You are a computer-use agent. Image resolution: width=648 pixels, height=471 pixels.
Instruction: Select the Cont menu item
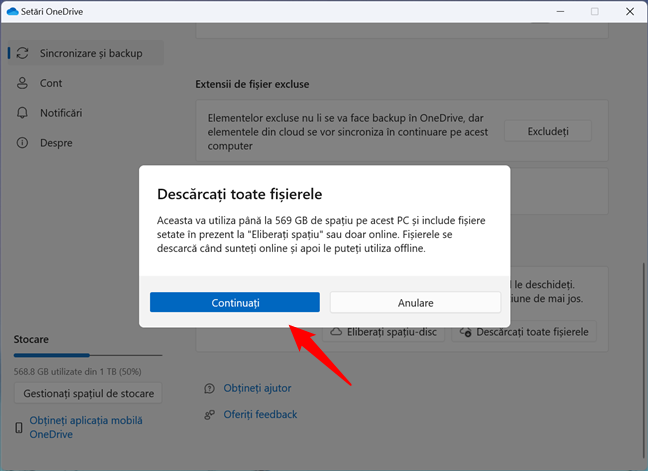(x=51, y=83)
